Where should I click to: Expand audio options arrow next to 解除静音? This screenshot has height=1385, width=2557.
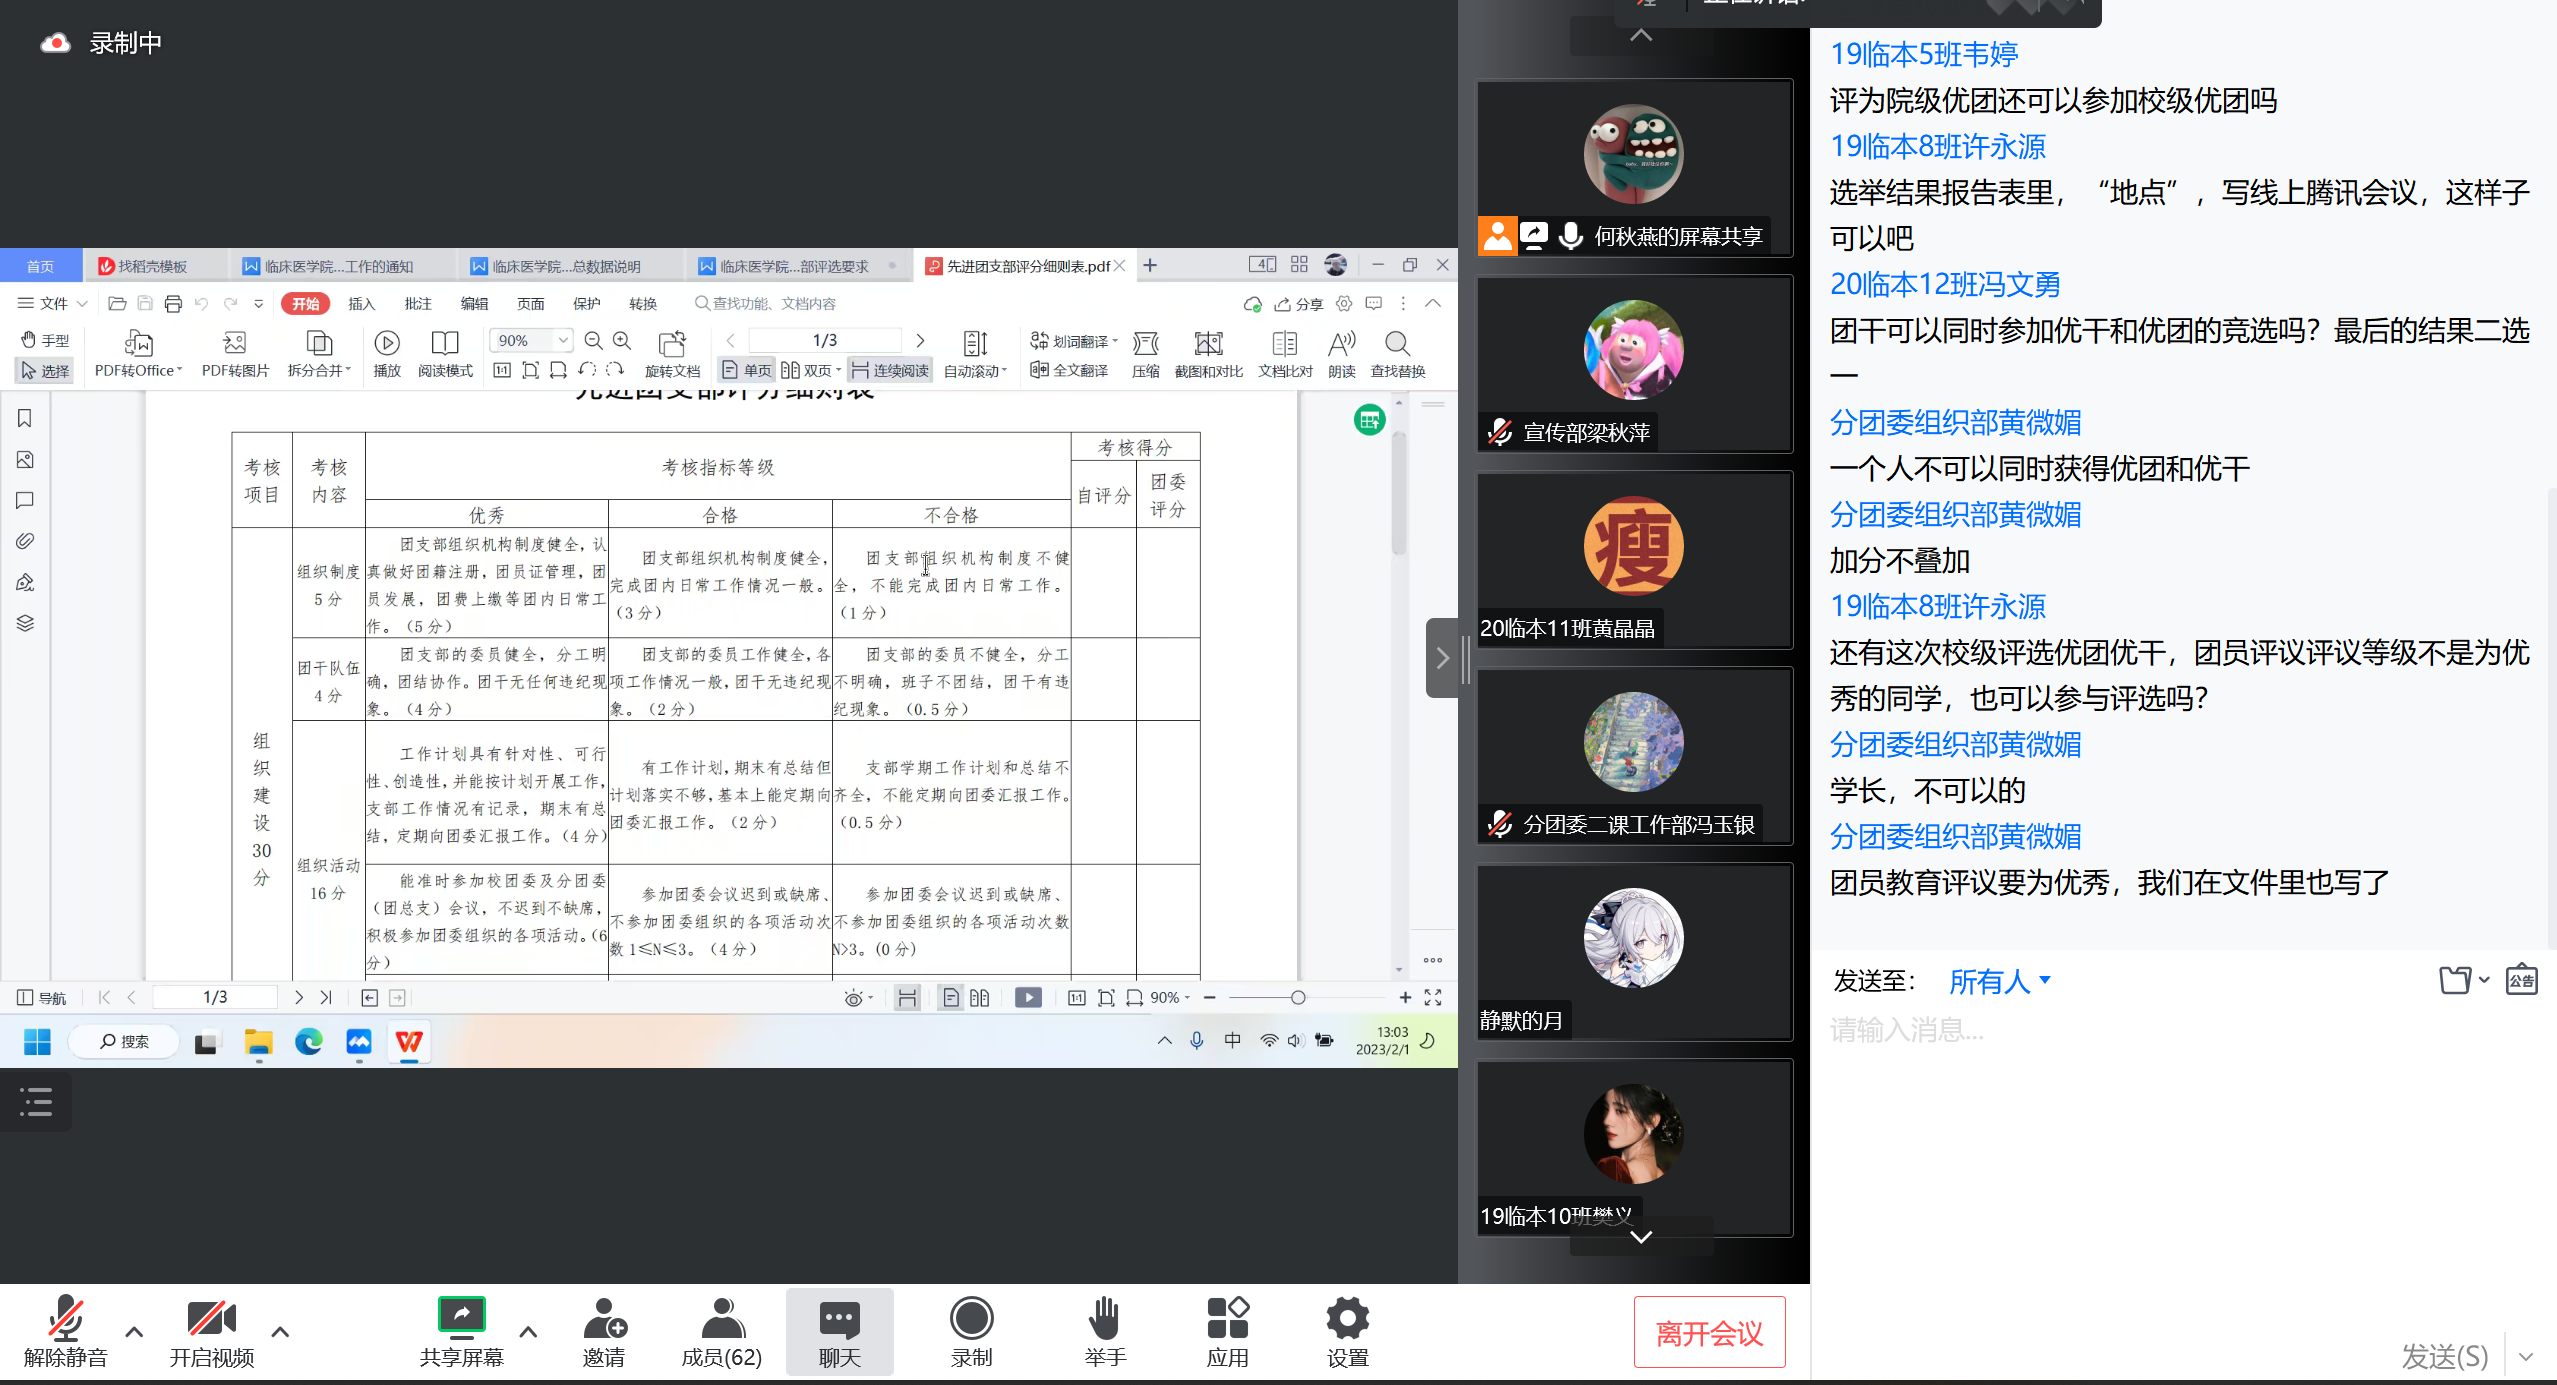pyautogui.click(x=134, y=1331)
